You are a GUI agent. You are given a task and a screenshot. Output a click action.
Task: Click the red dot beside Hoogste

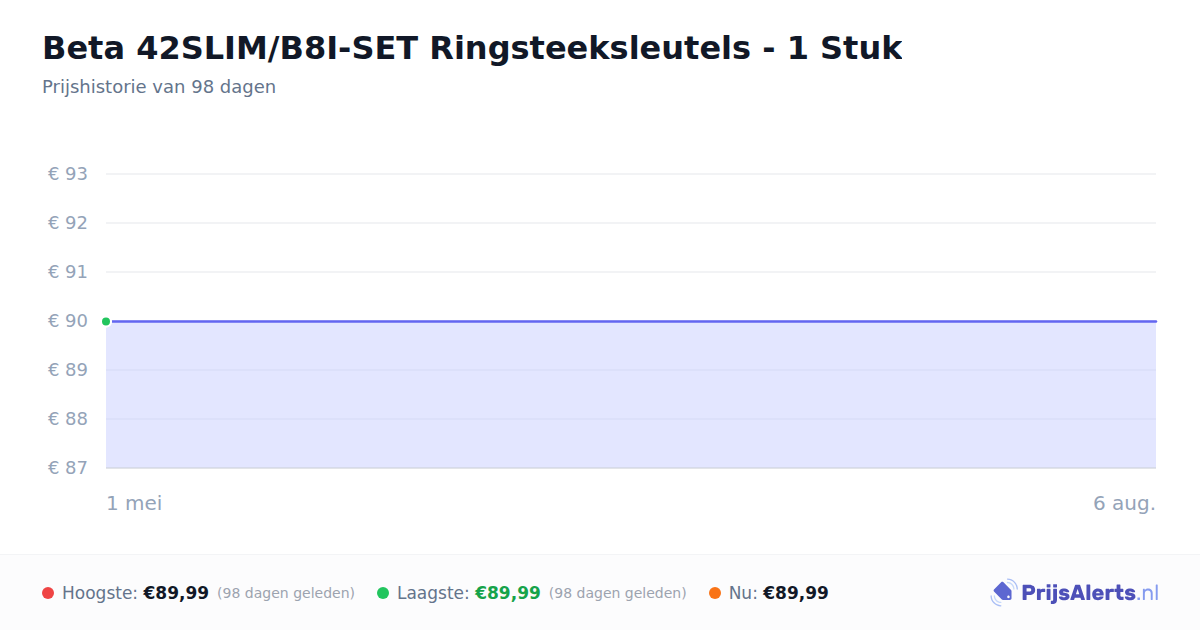pyautogui.click(x=48, y=593)
